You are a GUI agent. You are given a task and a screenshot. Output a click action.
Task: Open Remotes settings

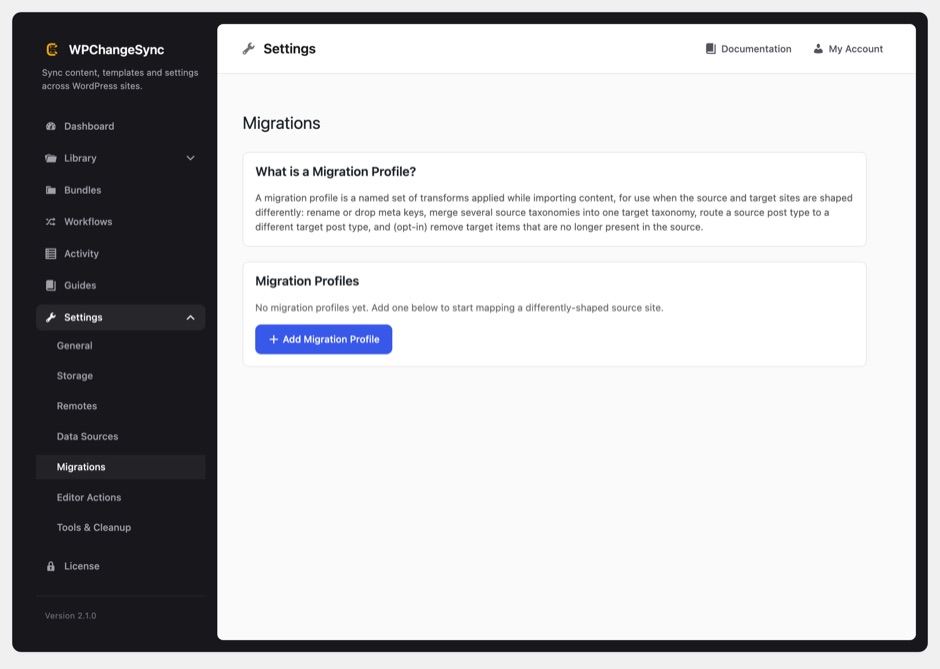[120, 406]
